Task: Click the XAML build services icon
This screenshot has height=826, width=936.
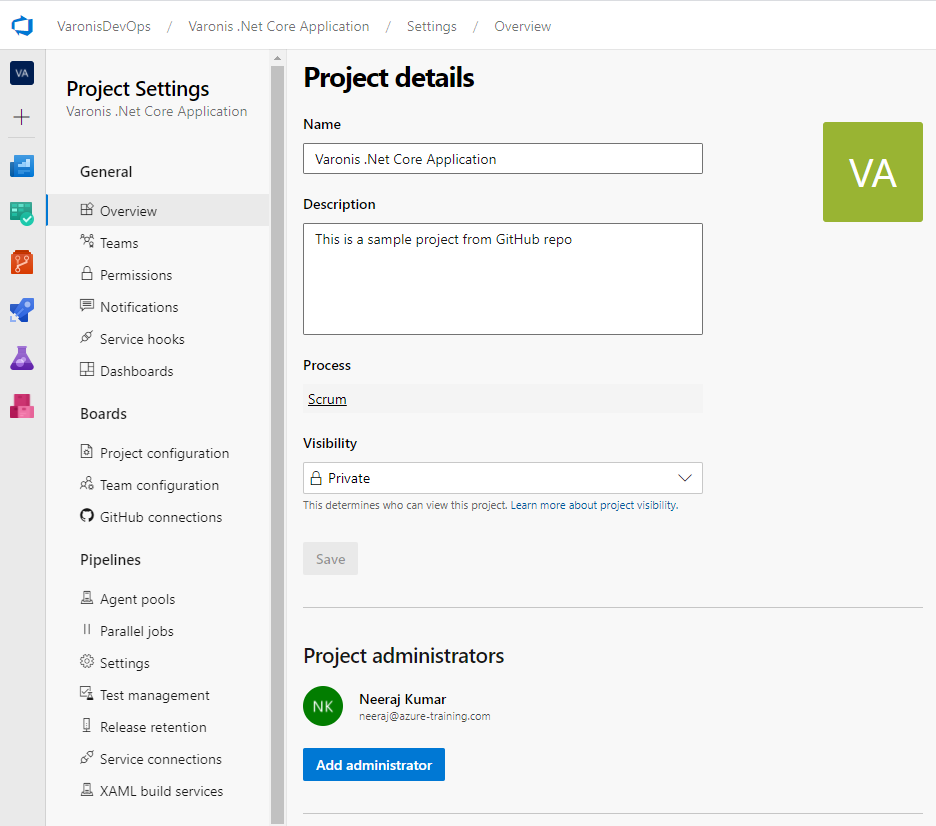Action: tap(87, 790)
